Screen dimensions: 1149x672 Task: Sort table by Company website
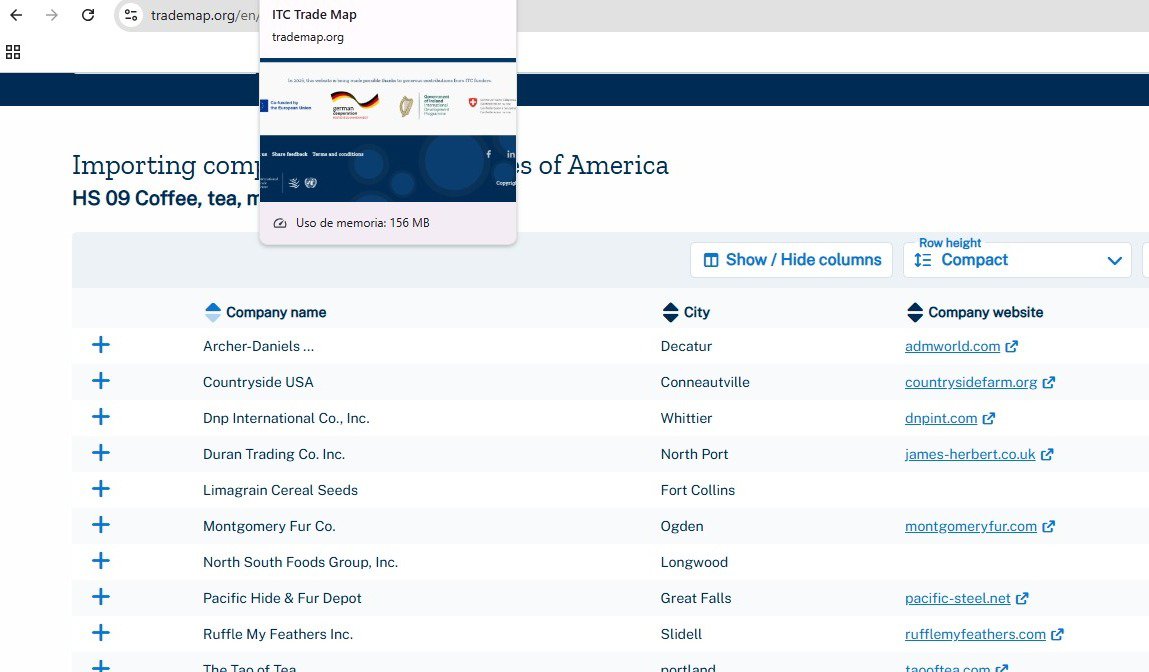[915, 312]
